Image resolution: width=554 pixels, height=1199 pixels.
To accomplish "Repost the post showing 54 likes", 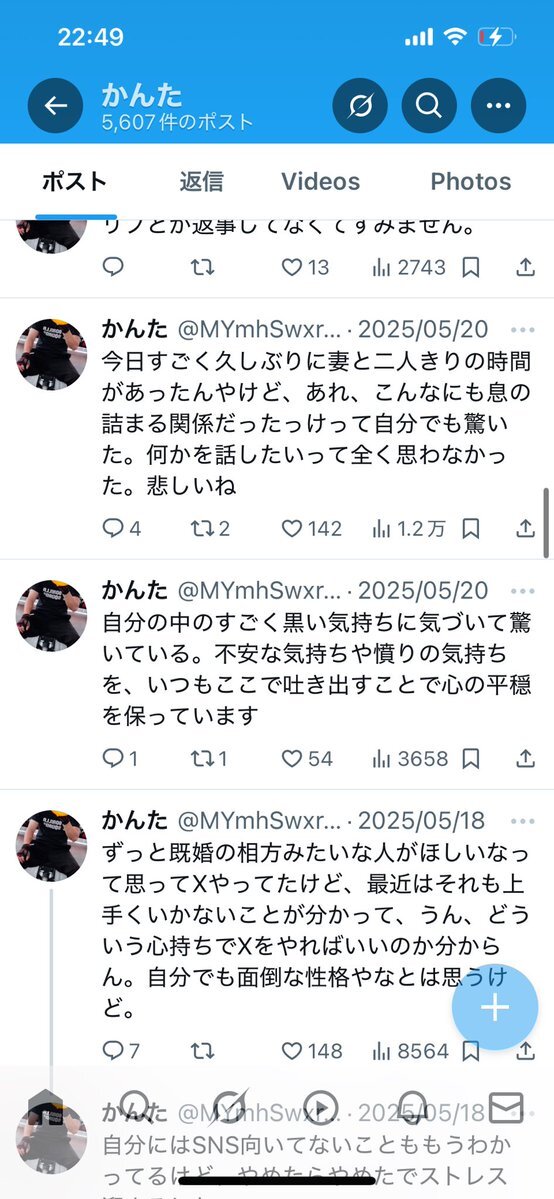I will coord(209,759).
